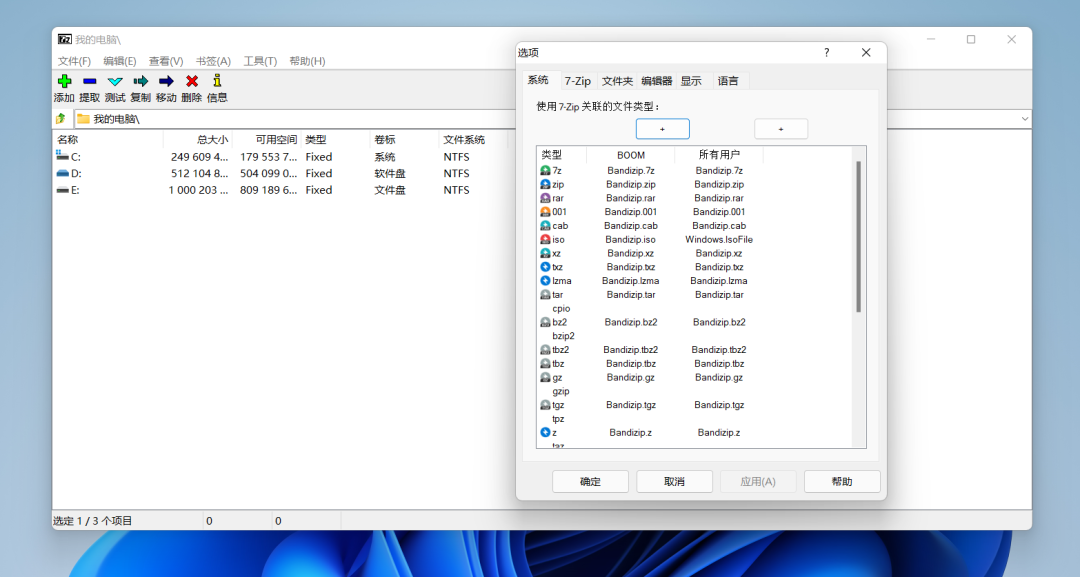Viewport: 1080px width, 577px height.
Task: Click the 001 file type icon
Action: (x=545, y=211)
